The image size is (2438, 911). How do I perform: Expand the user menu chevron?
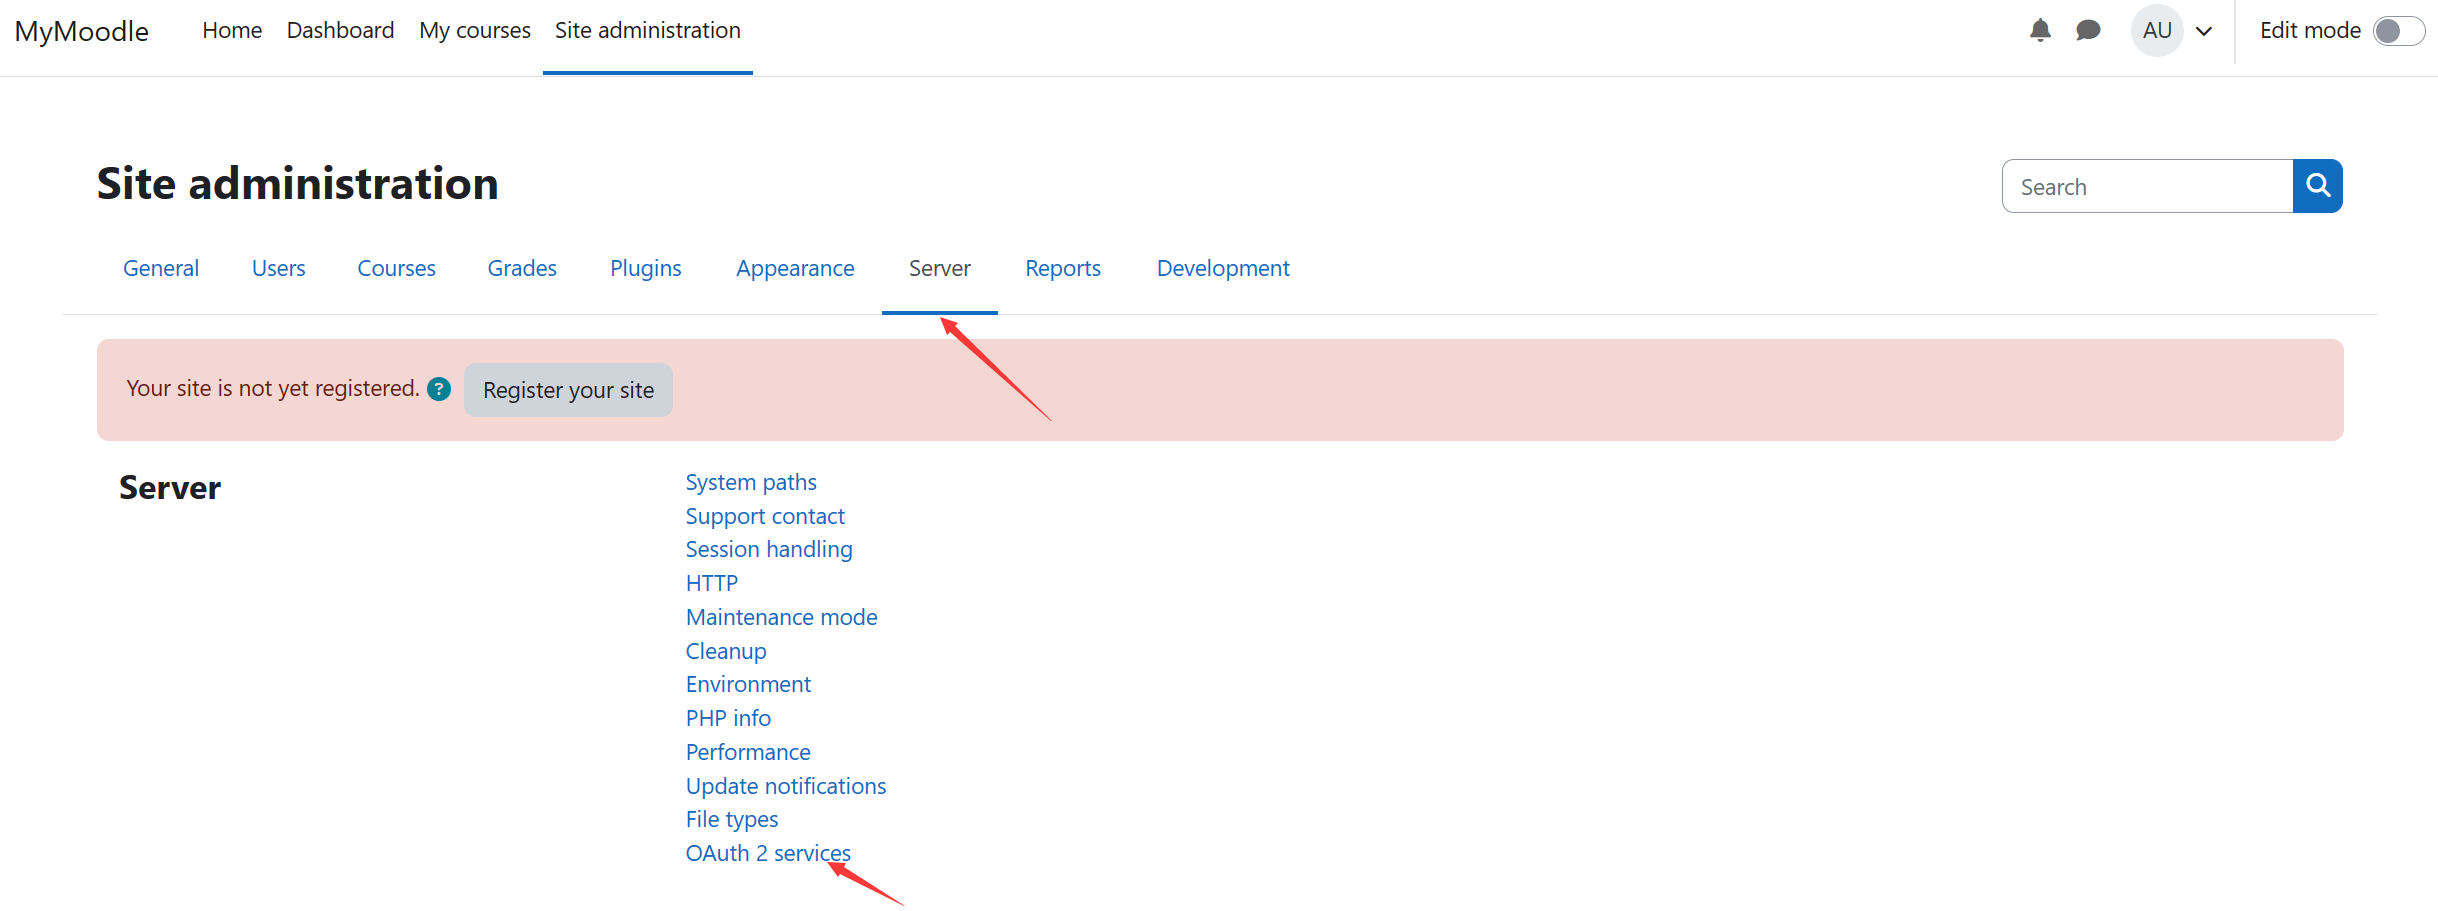[2205, 31]
